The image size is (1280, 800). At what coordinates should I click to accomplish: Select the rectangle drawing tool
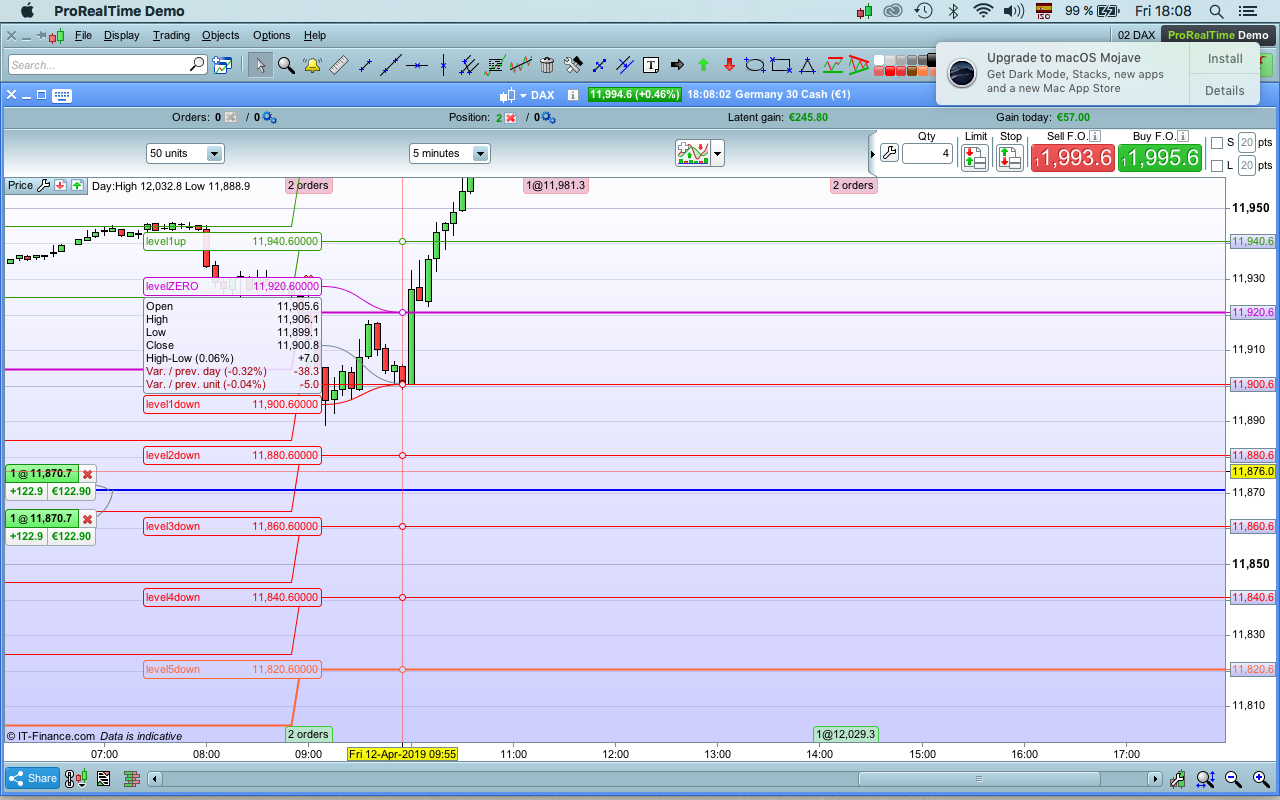tap(781, 65)
